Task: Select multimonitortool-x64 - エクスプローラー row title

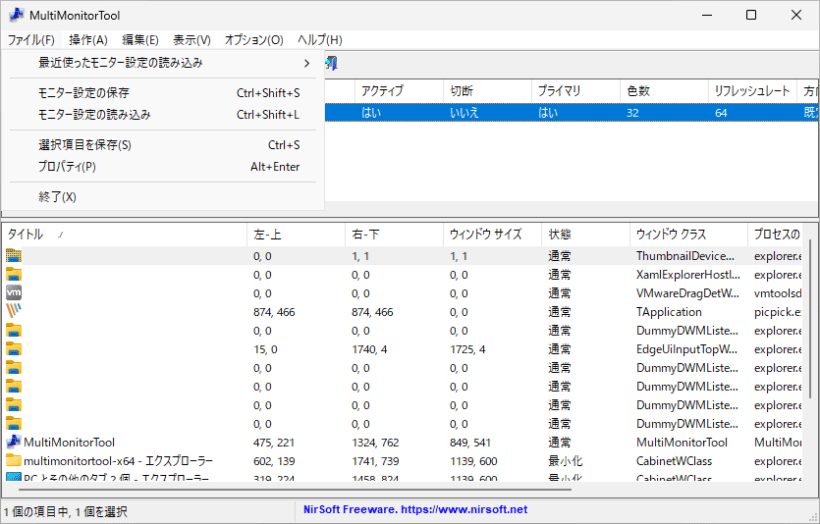Action: pos(118,461)
